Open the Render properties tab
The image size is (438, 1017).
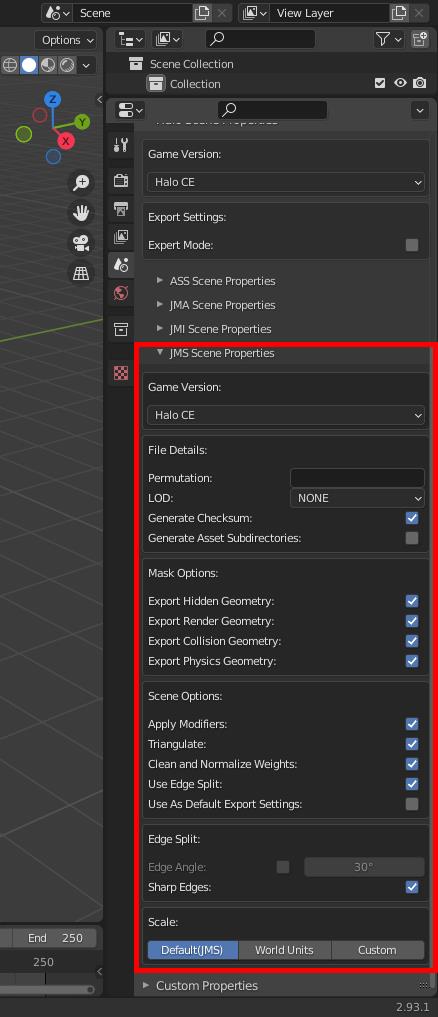coord(121,180)
